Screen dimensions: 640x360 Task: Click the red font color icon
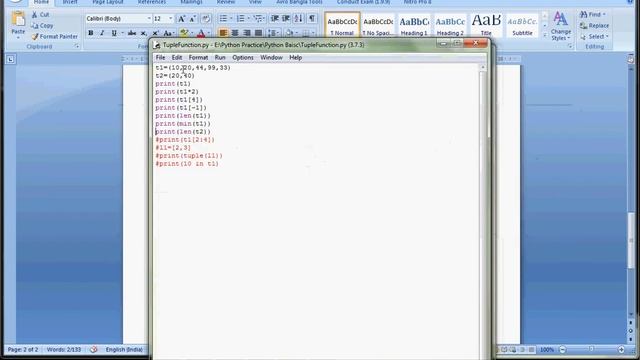(201, 33)
